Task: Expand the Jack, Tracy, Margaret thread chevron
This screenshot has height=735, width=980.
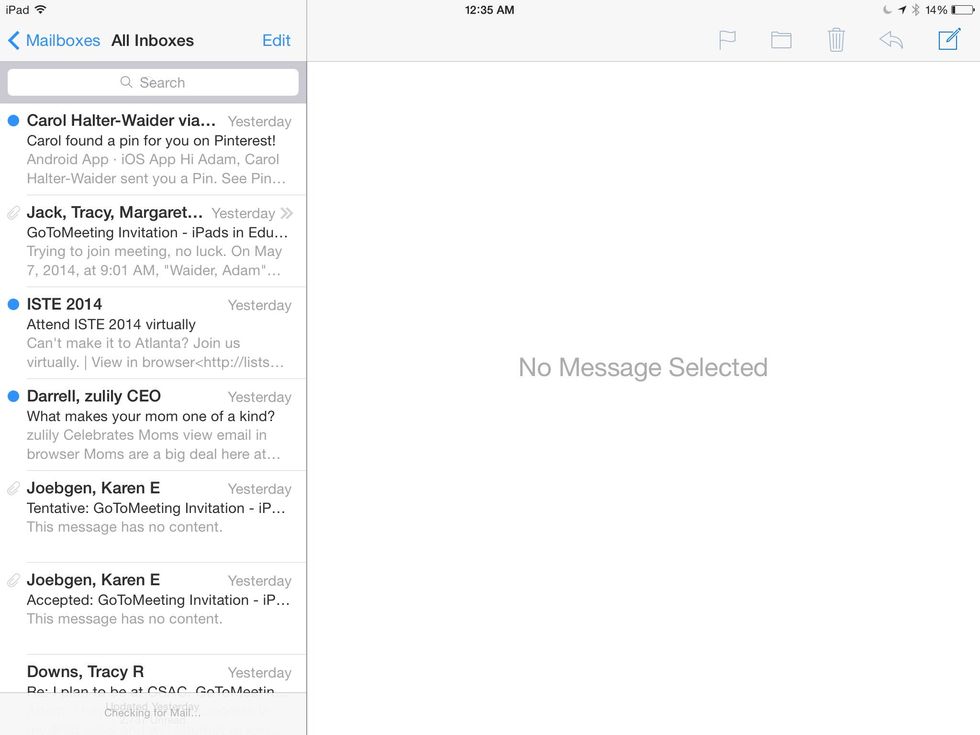Action: (x=287, y=213)
